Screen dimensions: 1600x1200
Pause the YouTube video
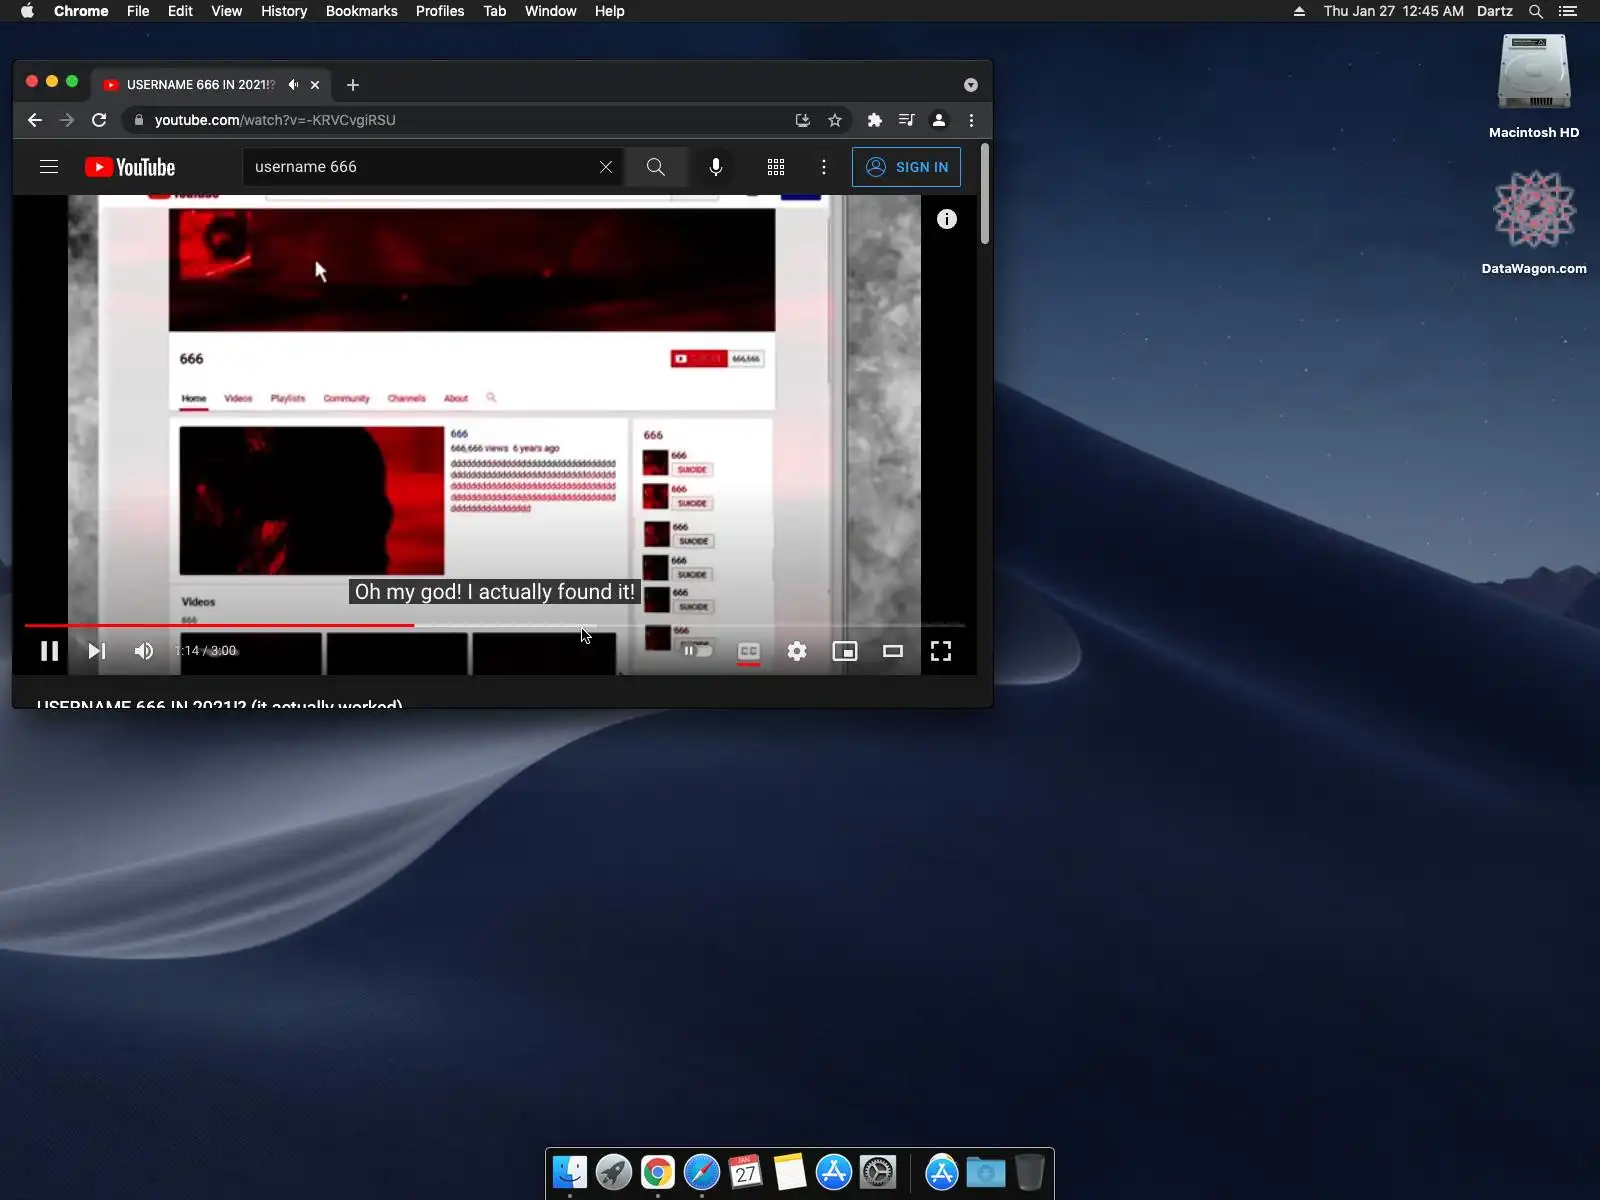click(x=49, y=651)
